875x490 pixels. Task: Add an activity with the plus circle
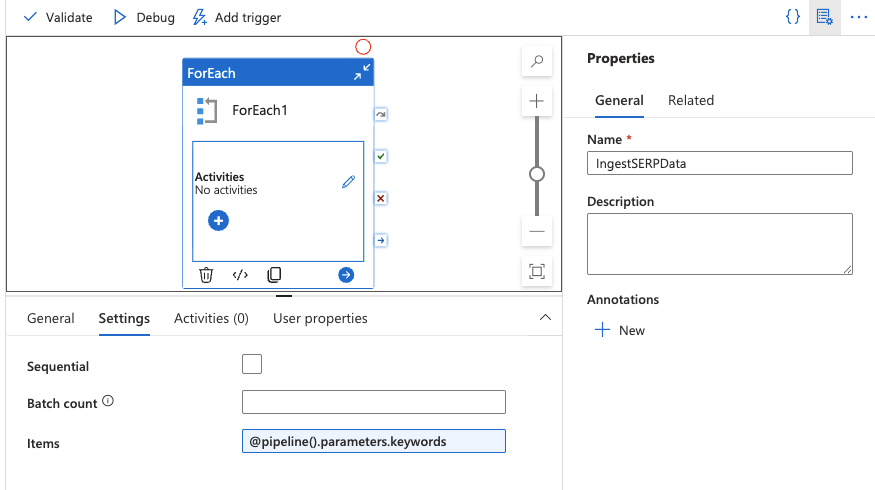point(218,221)
